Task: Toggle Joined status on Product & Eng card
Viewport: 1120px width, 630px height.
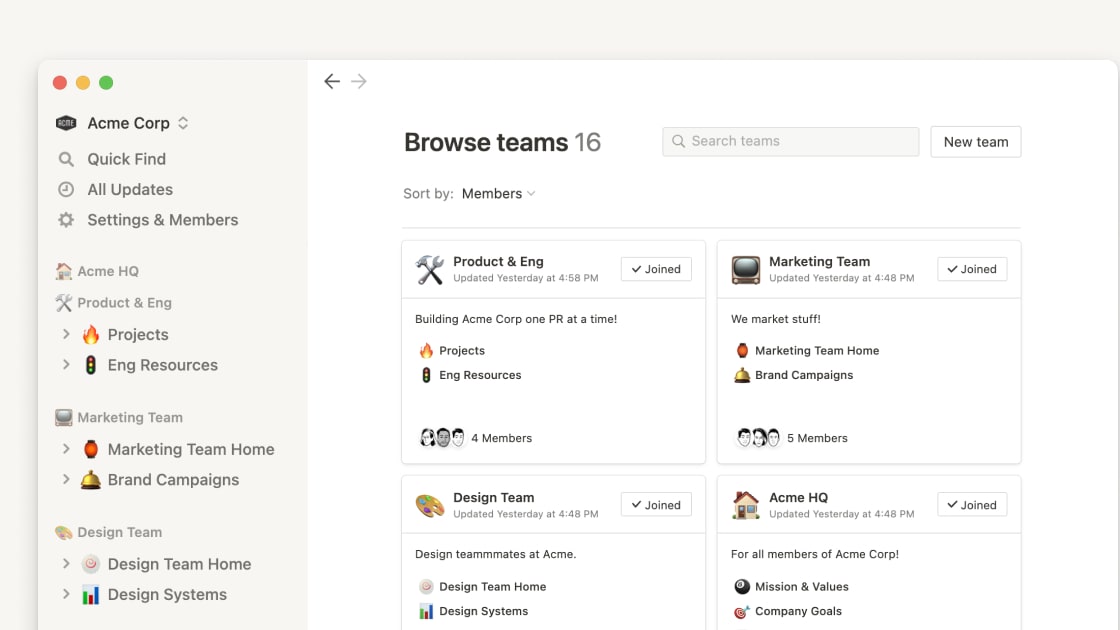Action: pos(656,269)
